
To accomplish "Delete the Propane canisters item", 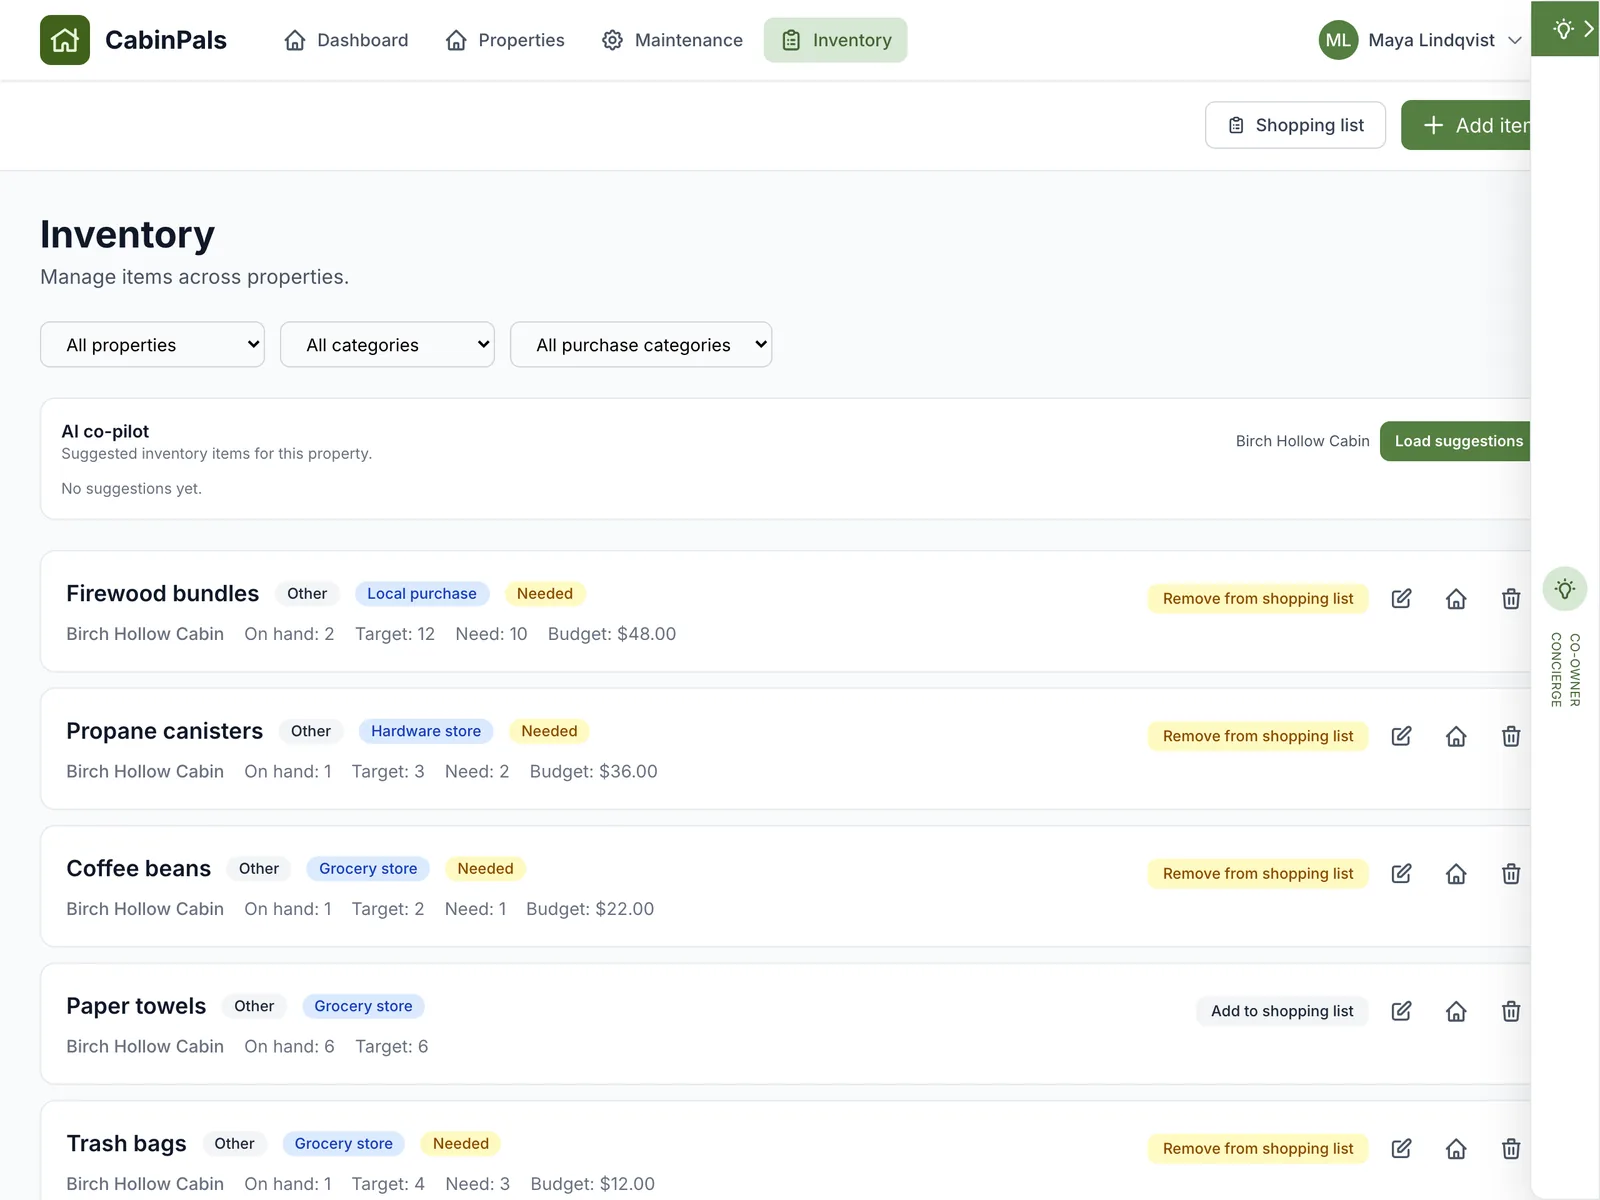I will (x=1511, y=736).
